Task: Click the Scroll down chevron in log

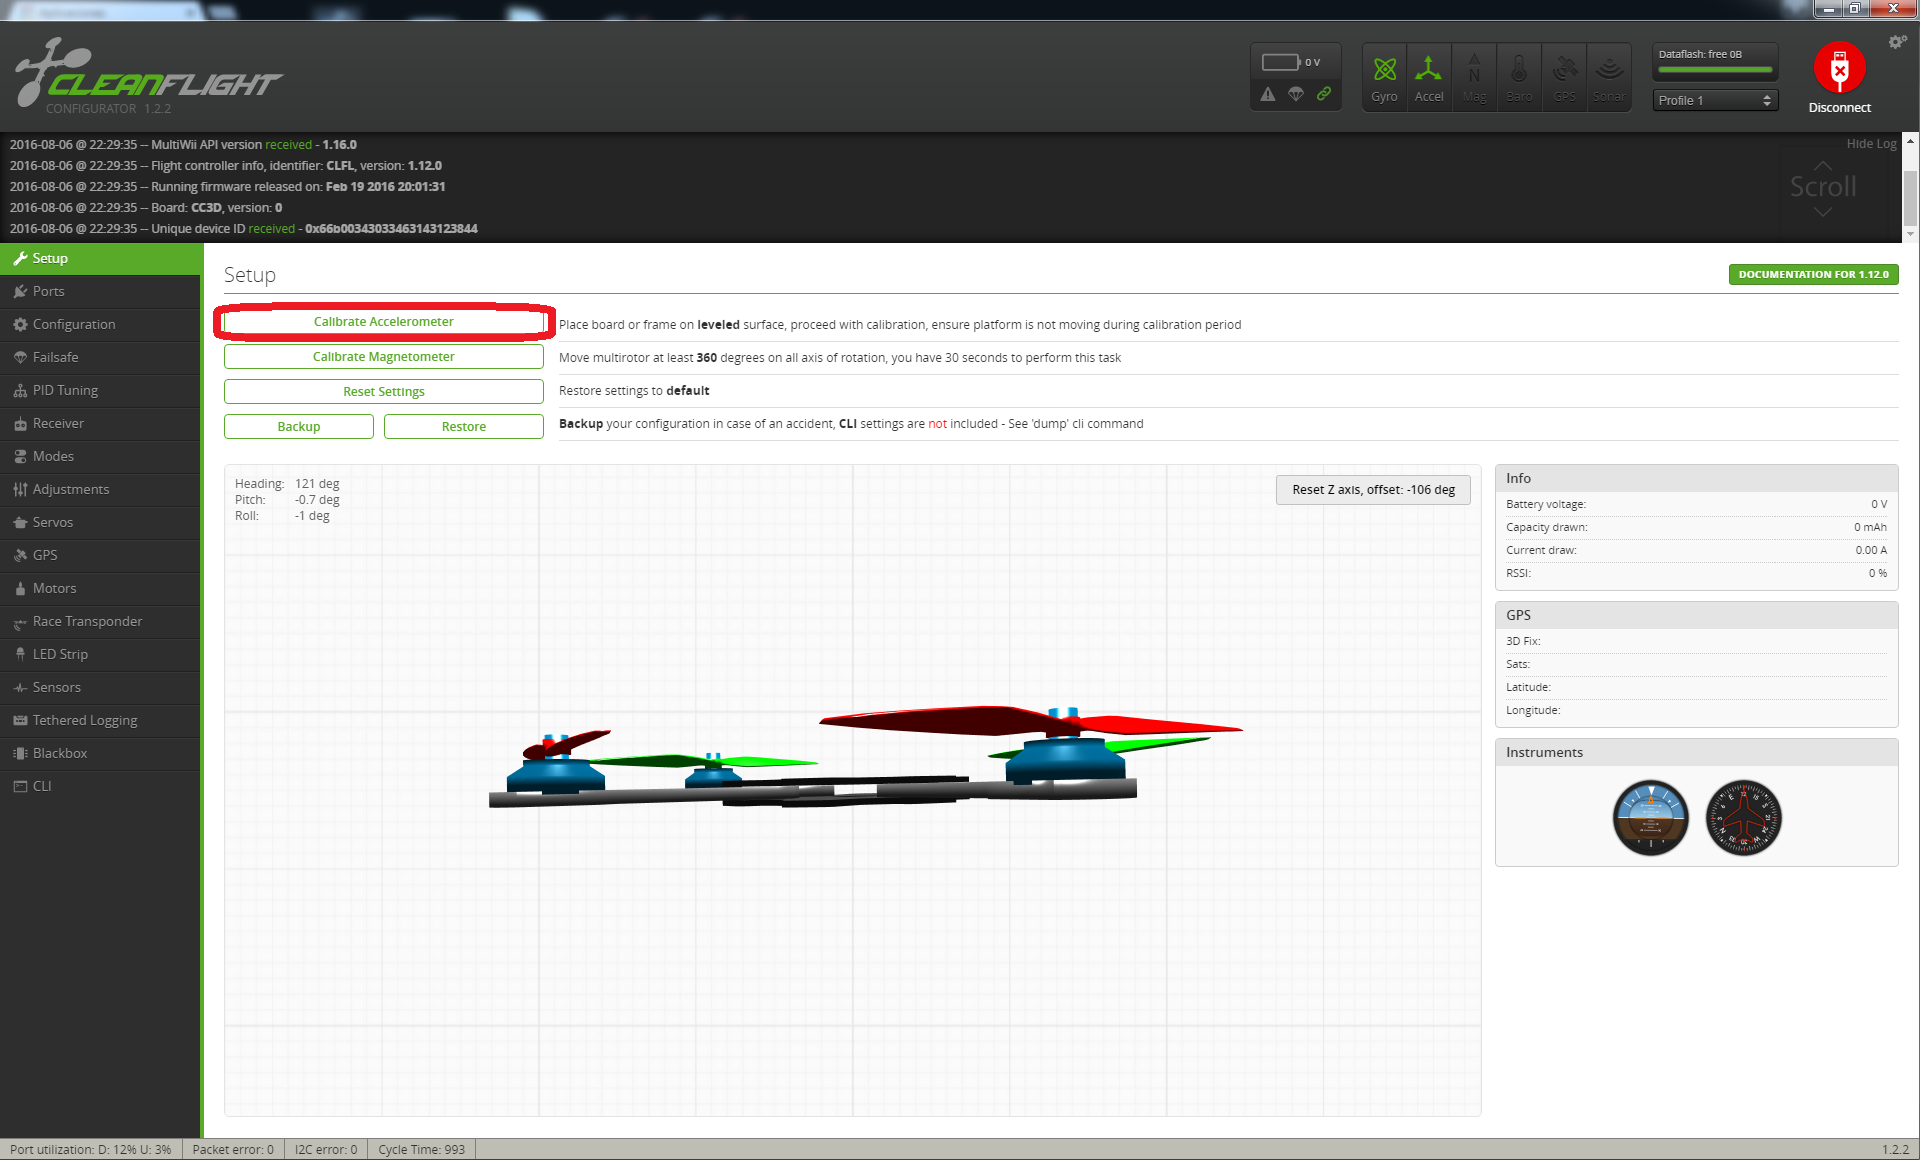Action: click(1822, 212)
